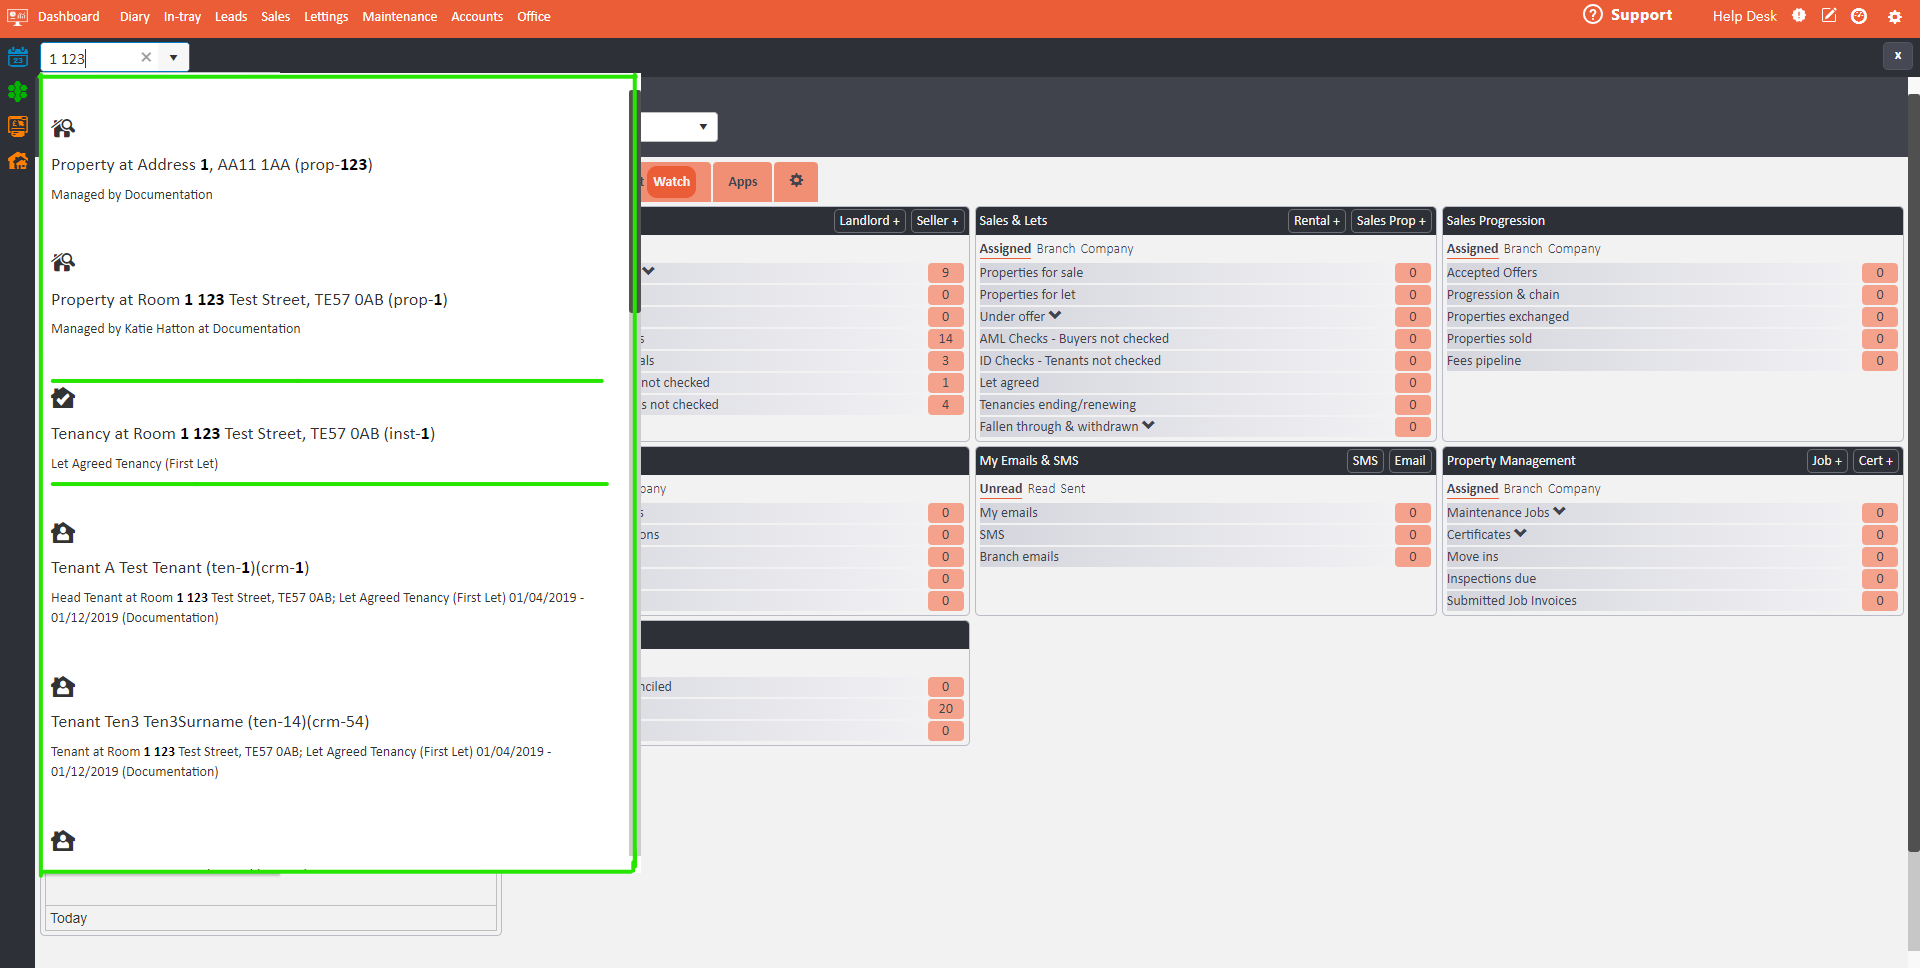The image size is (1920, 968).
Task: Select Tenancy at Room 1 123 Test Street result
Action: [x=243, y=434]
